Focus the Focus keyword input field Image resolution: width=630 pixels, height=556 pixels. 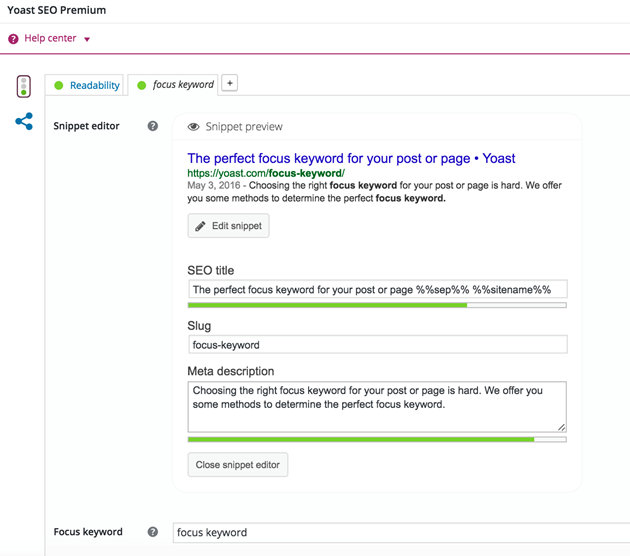pos(401,533)
